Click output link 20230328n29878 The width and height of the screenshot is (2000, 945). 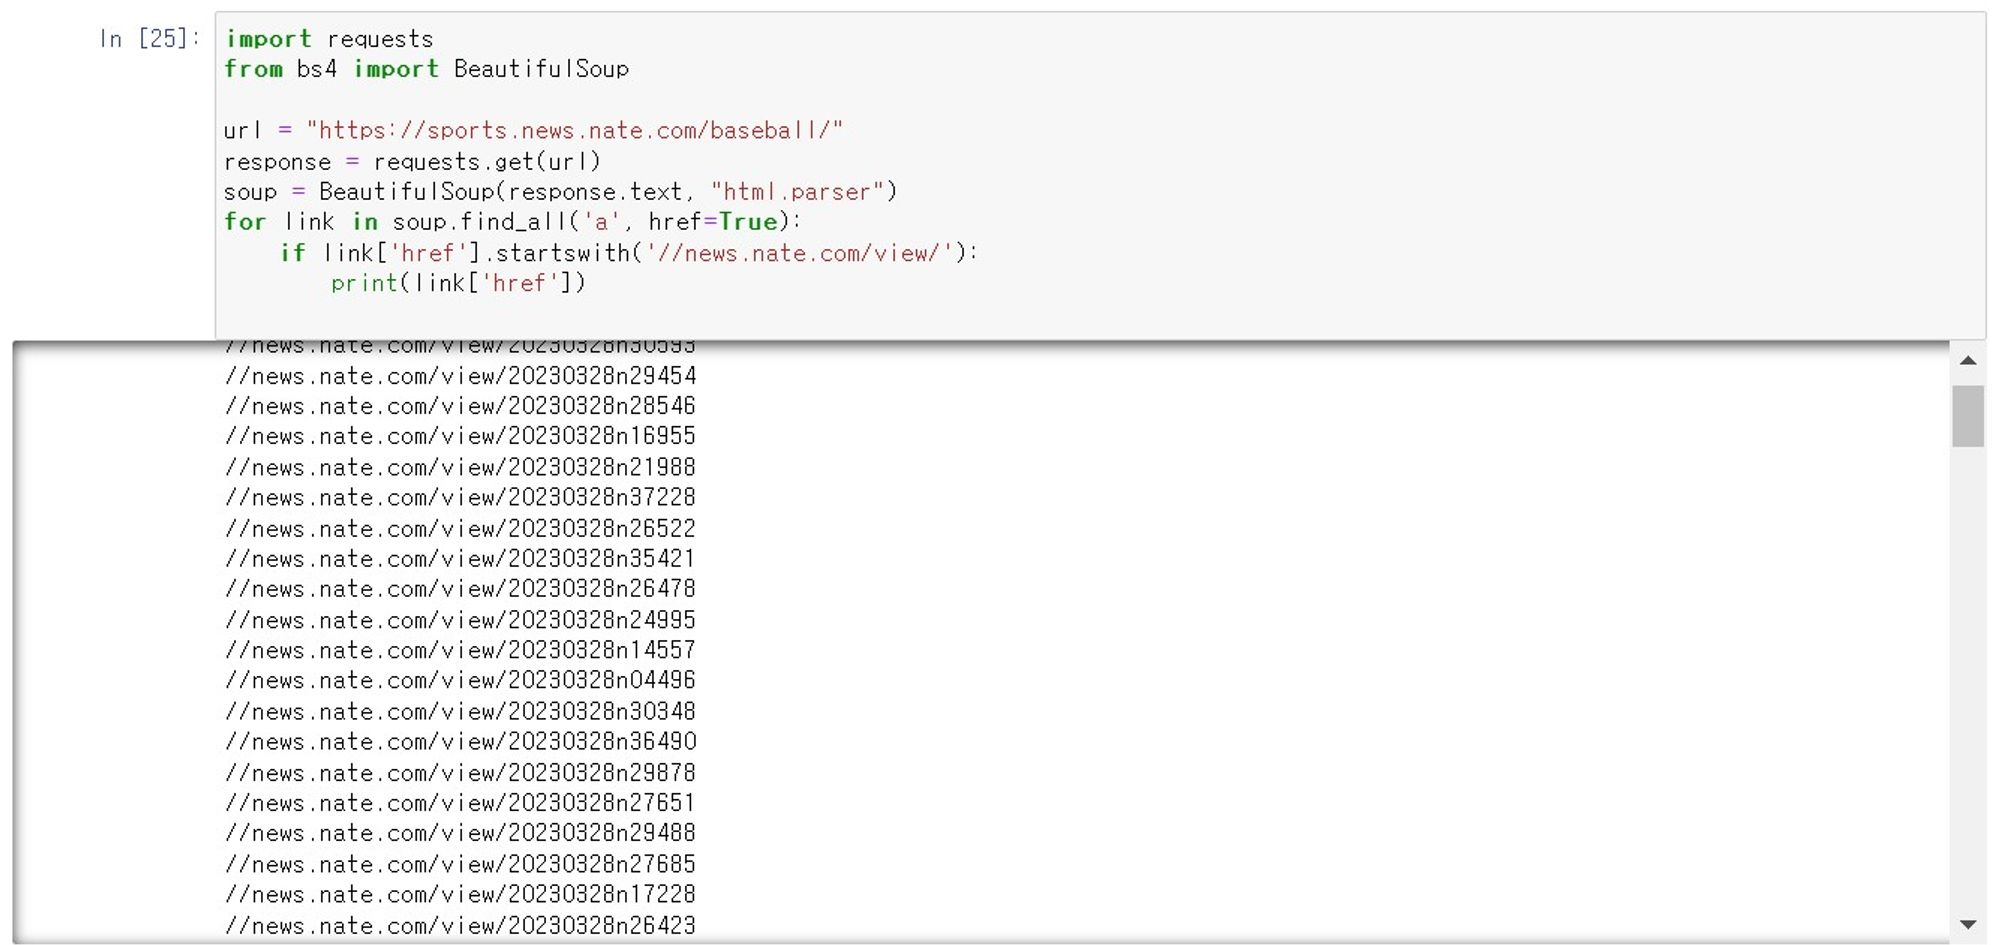point(461,773)
